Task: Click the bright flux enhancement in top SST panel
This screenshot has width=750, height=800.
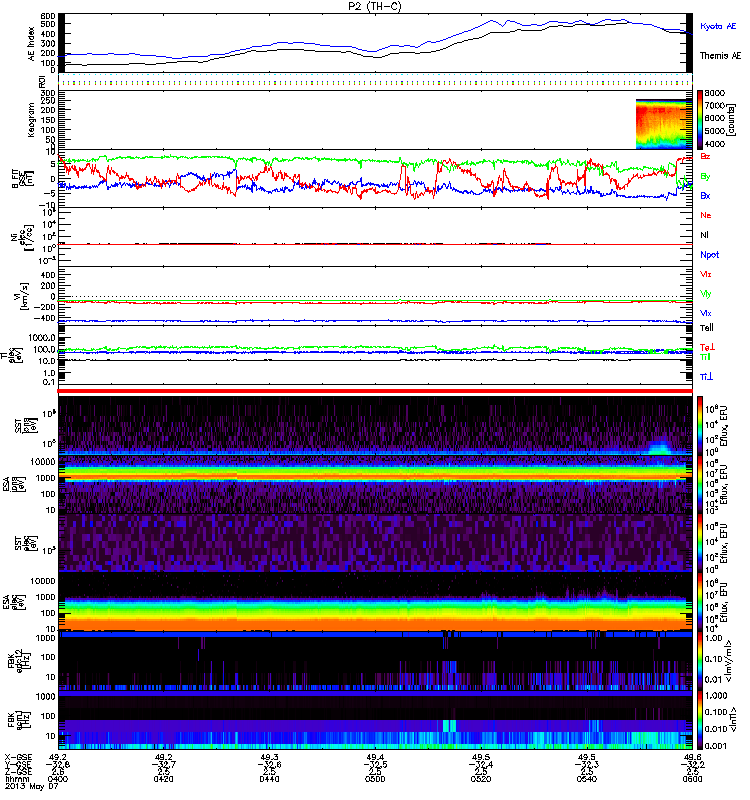Action: pos(658,446)
